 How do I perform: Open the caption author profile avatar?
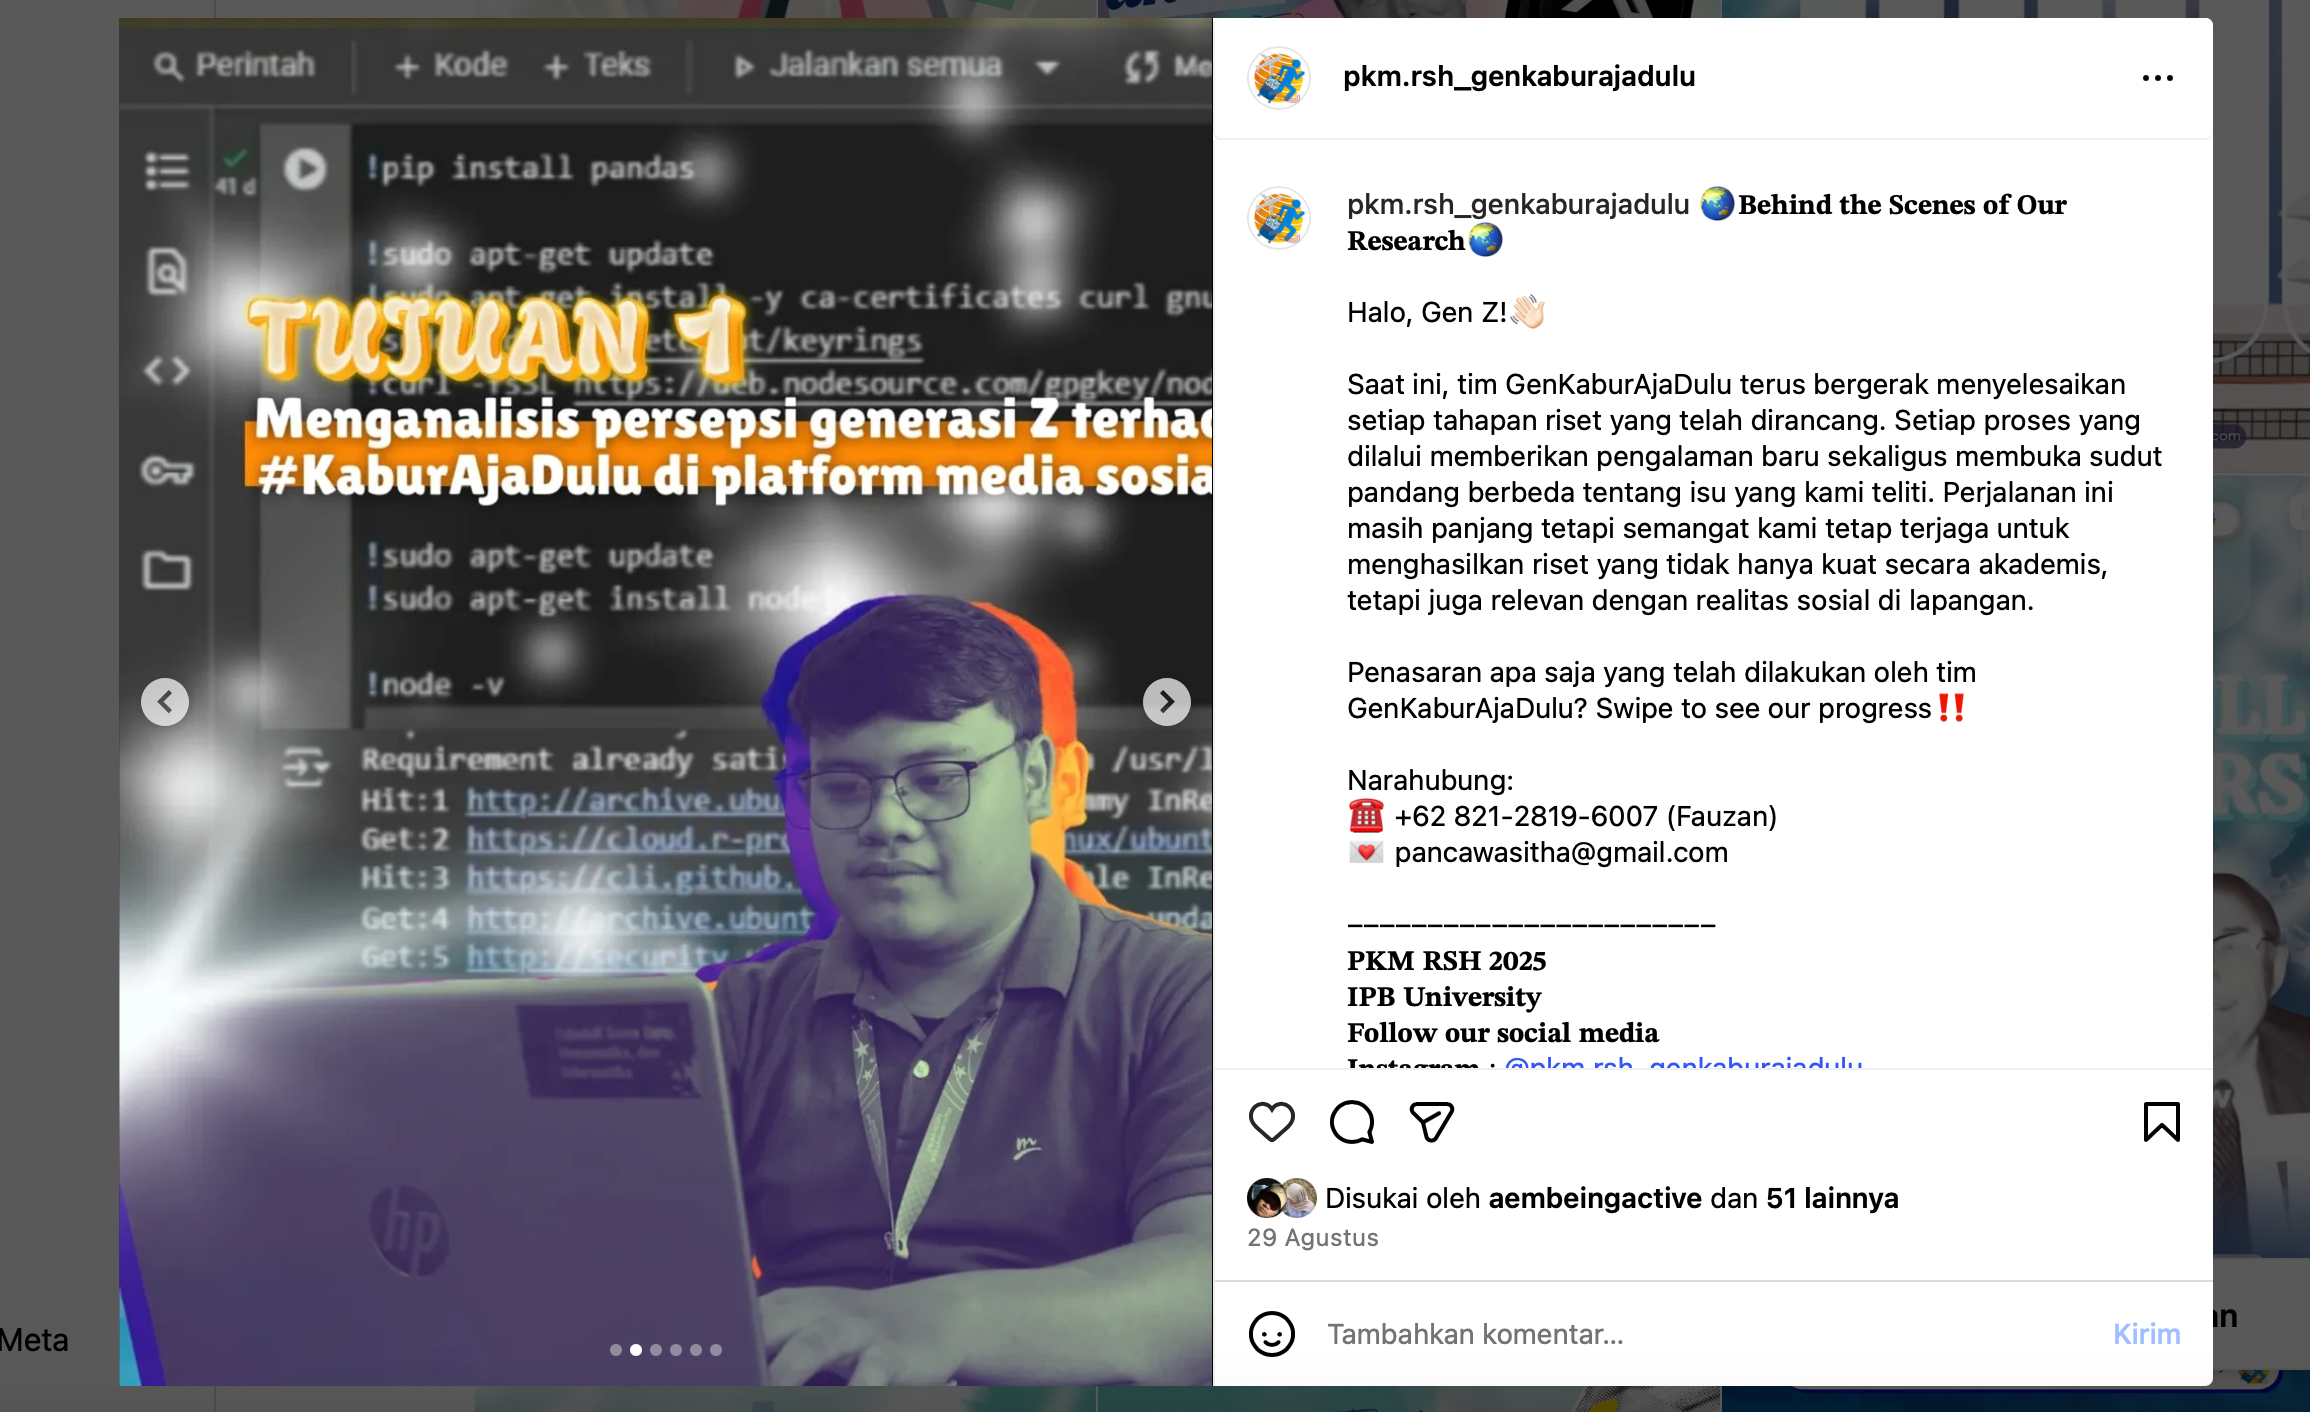(1278, 217)
